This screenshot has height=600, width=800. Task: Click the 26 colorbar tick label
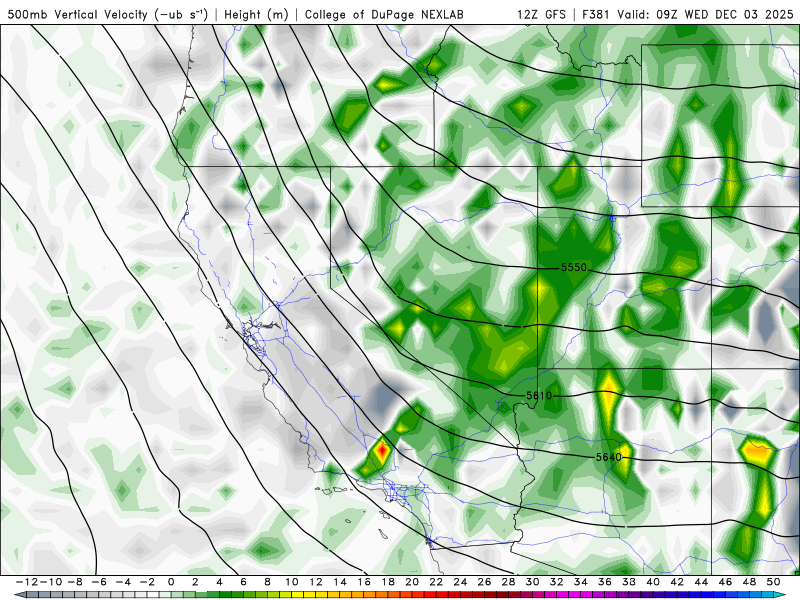tap(484, 582)
